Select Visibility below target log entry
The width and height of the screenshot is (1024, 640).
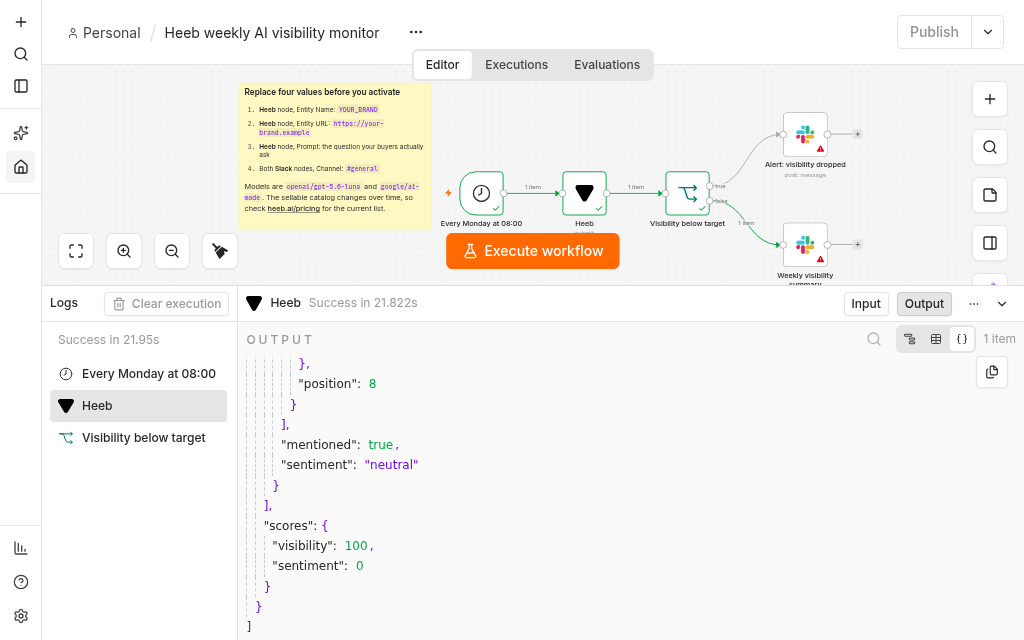point(138,438)
